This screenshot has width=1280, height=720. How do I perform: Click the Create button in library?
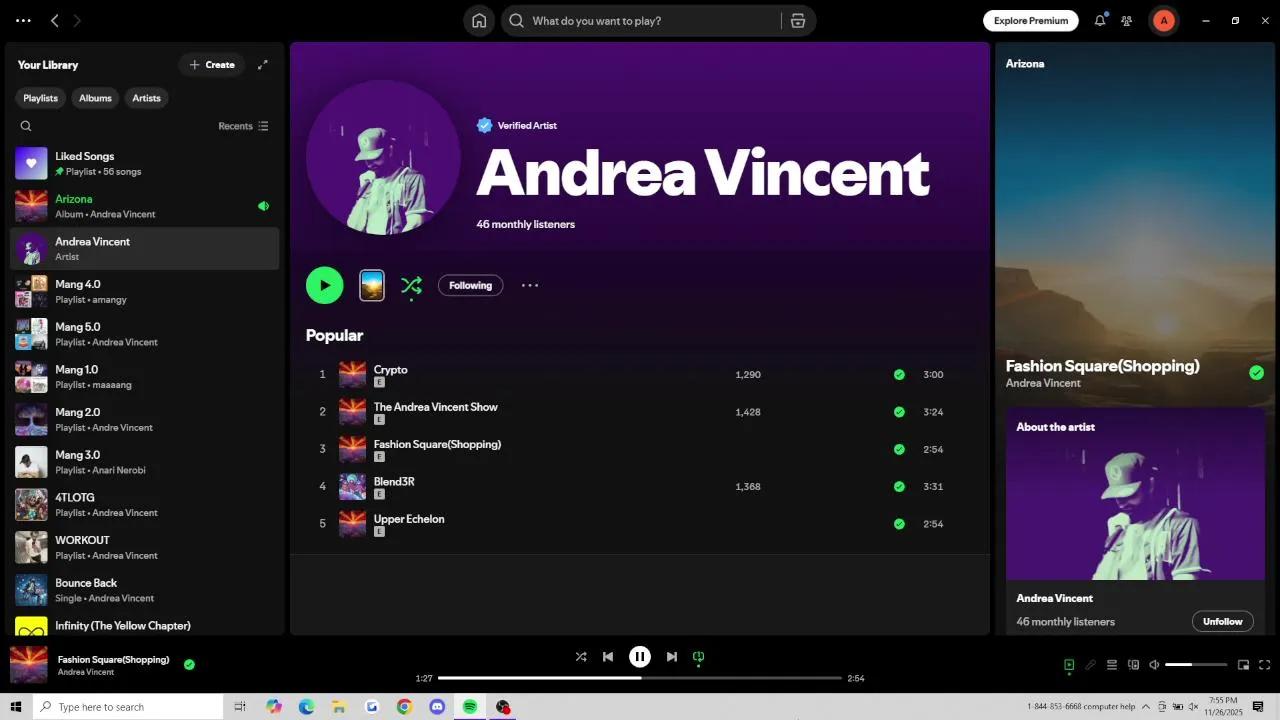211,65
